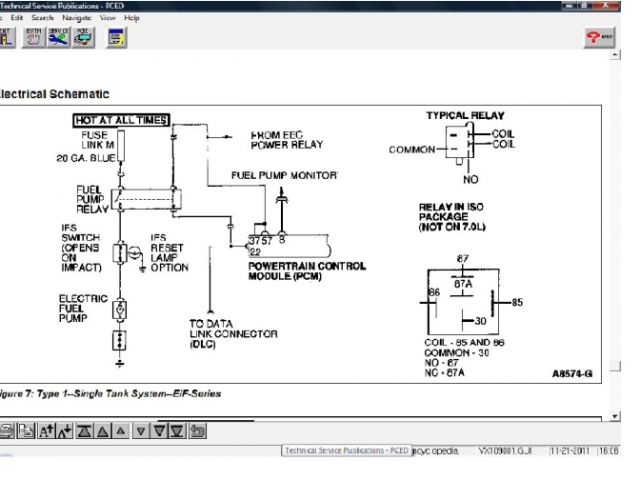Screen dimensions: 640x480
Task: Decrease text size with A-down arrow button
Action: [x=63, y=431]
